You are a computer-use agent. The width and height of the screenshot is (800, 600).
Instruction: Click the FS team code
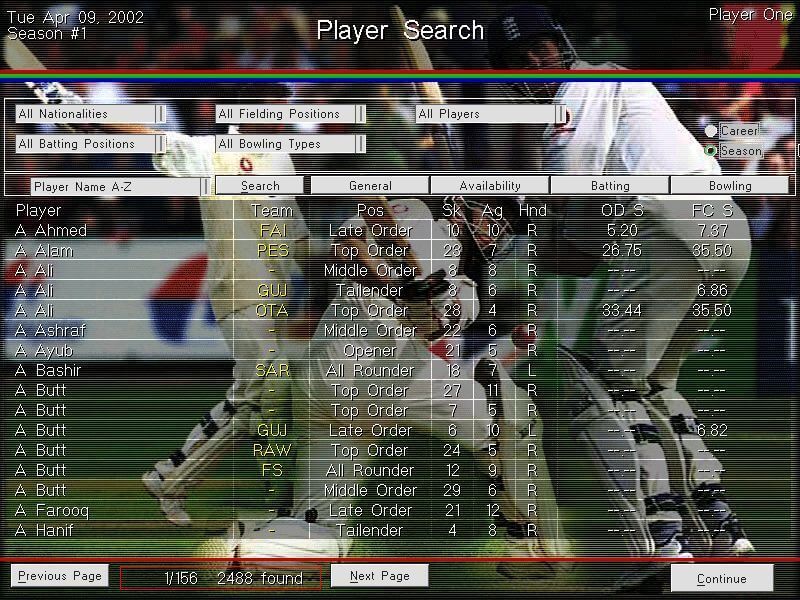click(x=272, y=470)
